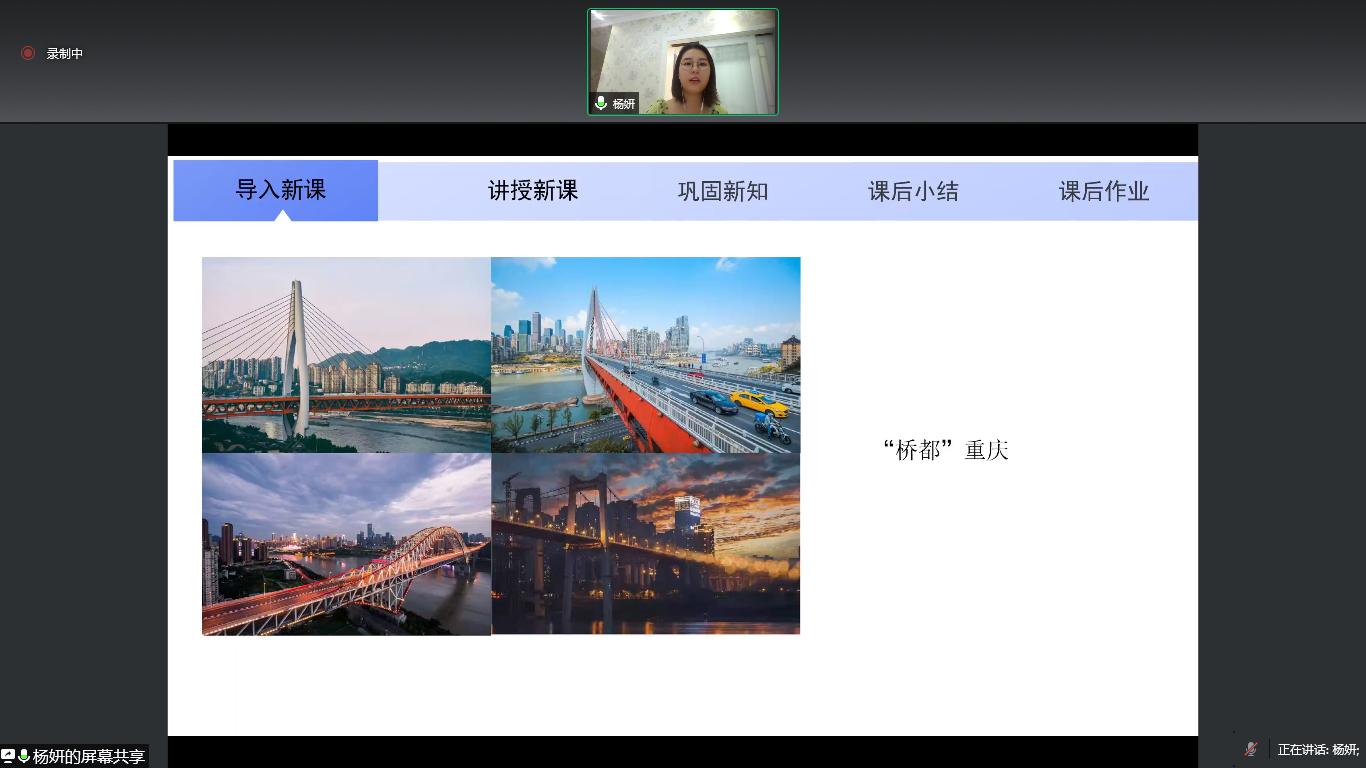Click the 杨妍 name label on the video tile
This screenshot has height=768, width=1366.
click(x=624, y=104)
